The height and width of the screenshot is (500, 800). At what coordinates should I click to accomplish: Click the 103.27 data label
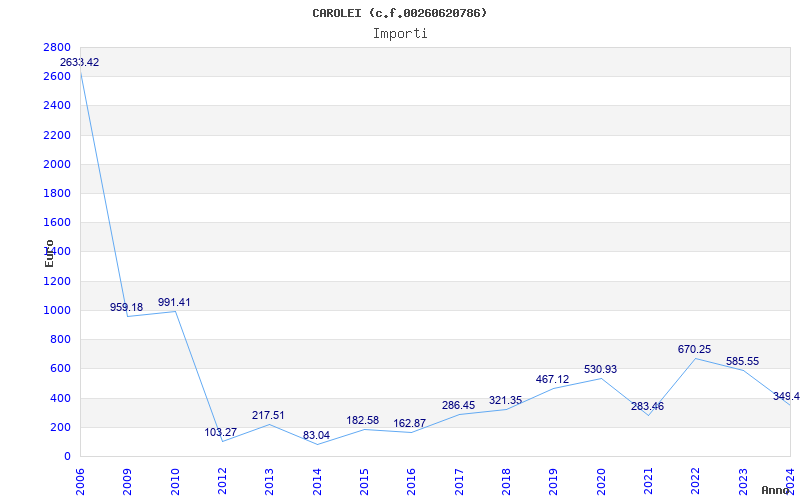click(x=221, y=433)
